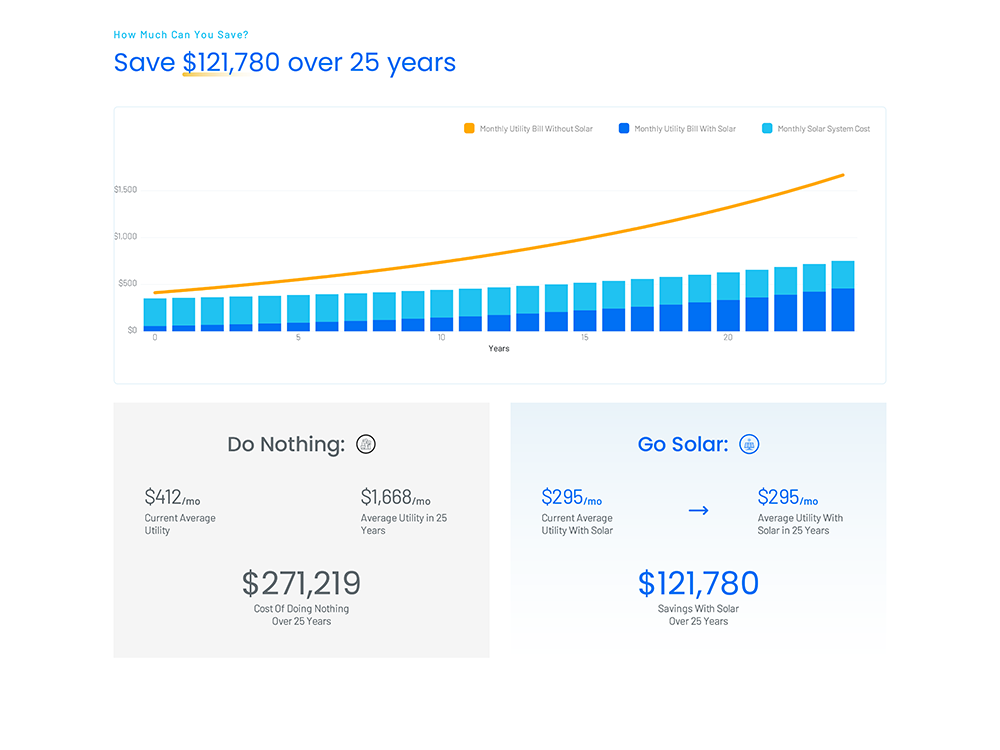Click the 'Cost Of Doing Nothing Over 25 Years' caption

click(x=301, y=615)
